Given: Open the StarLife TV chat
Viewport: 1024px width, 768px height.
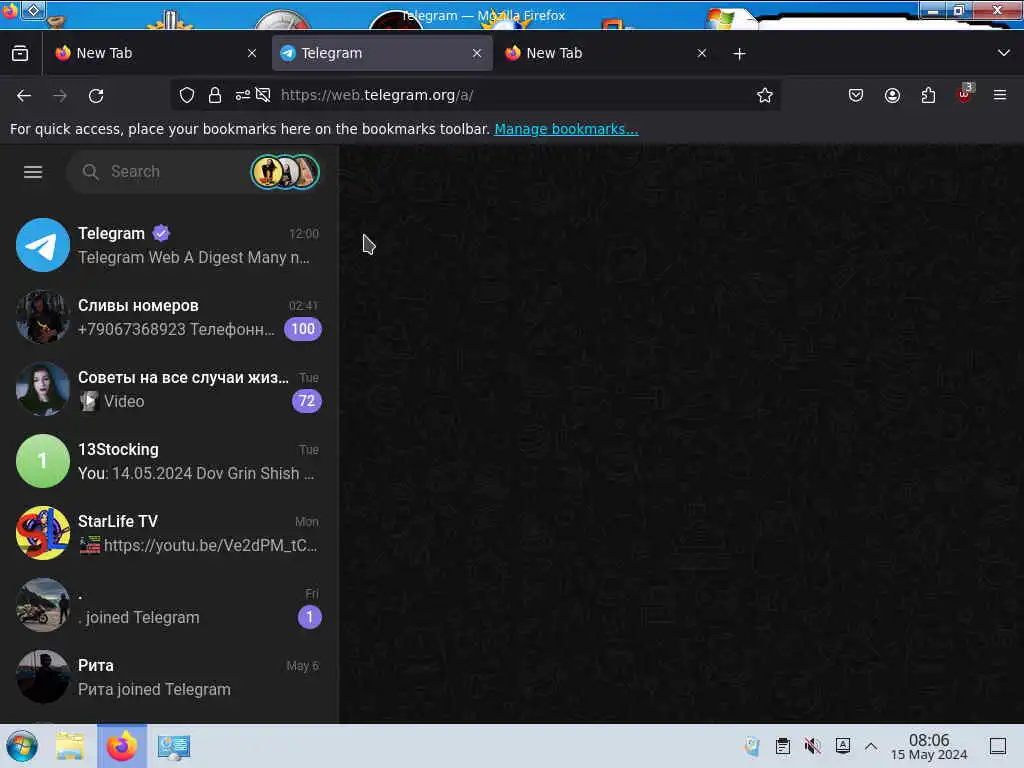Looking at the screenshot, I should click(170, 533).
